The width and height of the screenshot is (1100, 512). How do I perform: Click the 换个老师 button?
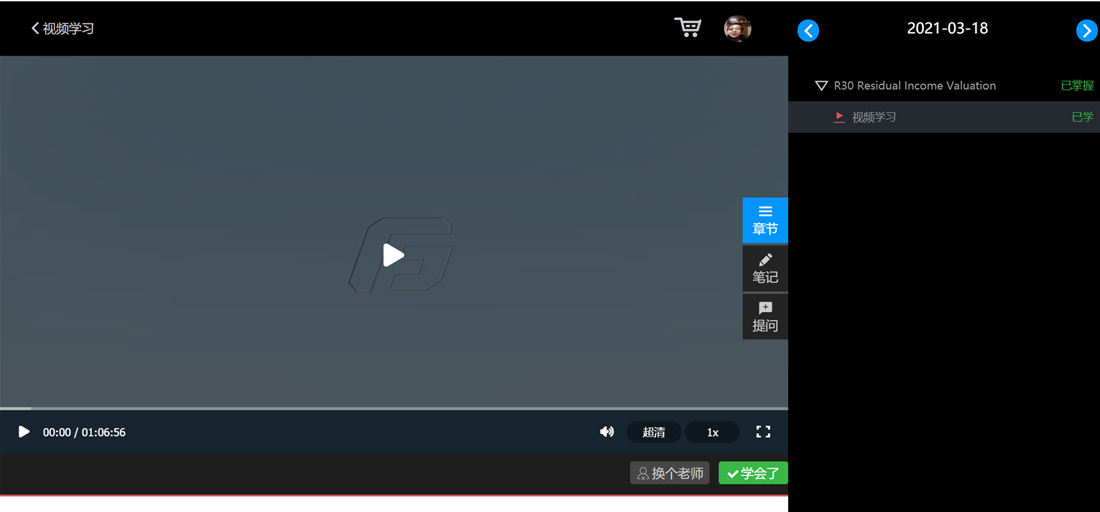click(670, 473)
